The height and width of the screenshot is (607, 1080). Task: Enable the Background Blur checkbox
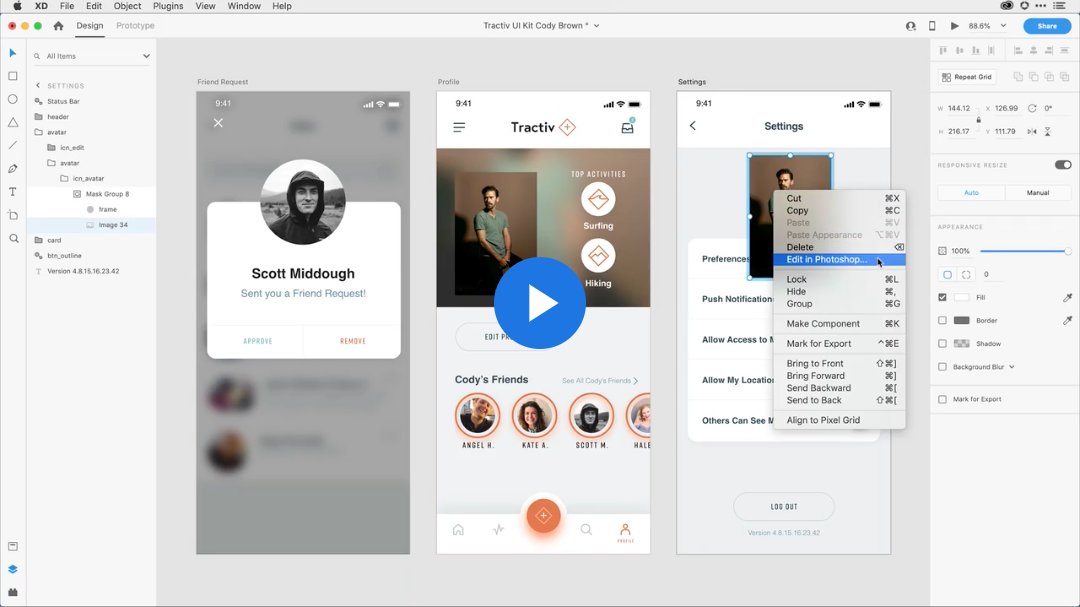click(942, 367)
